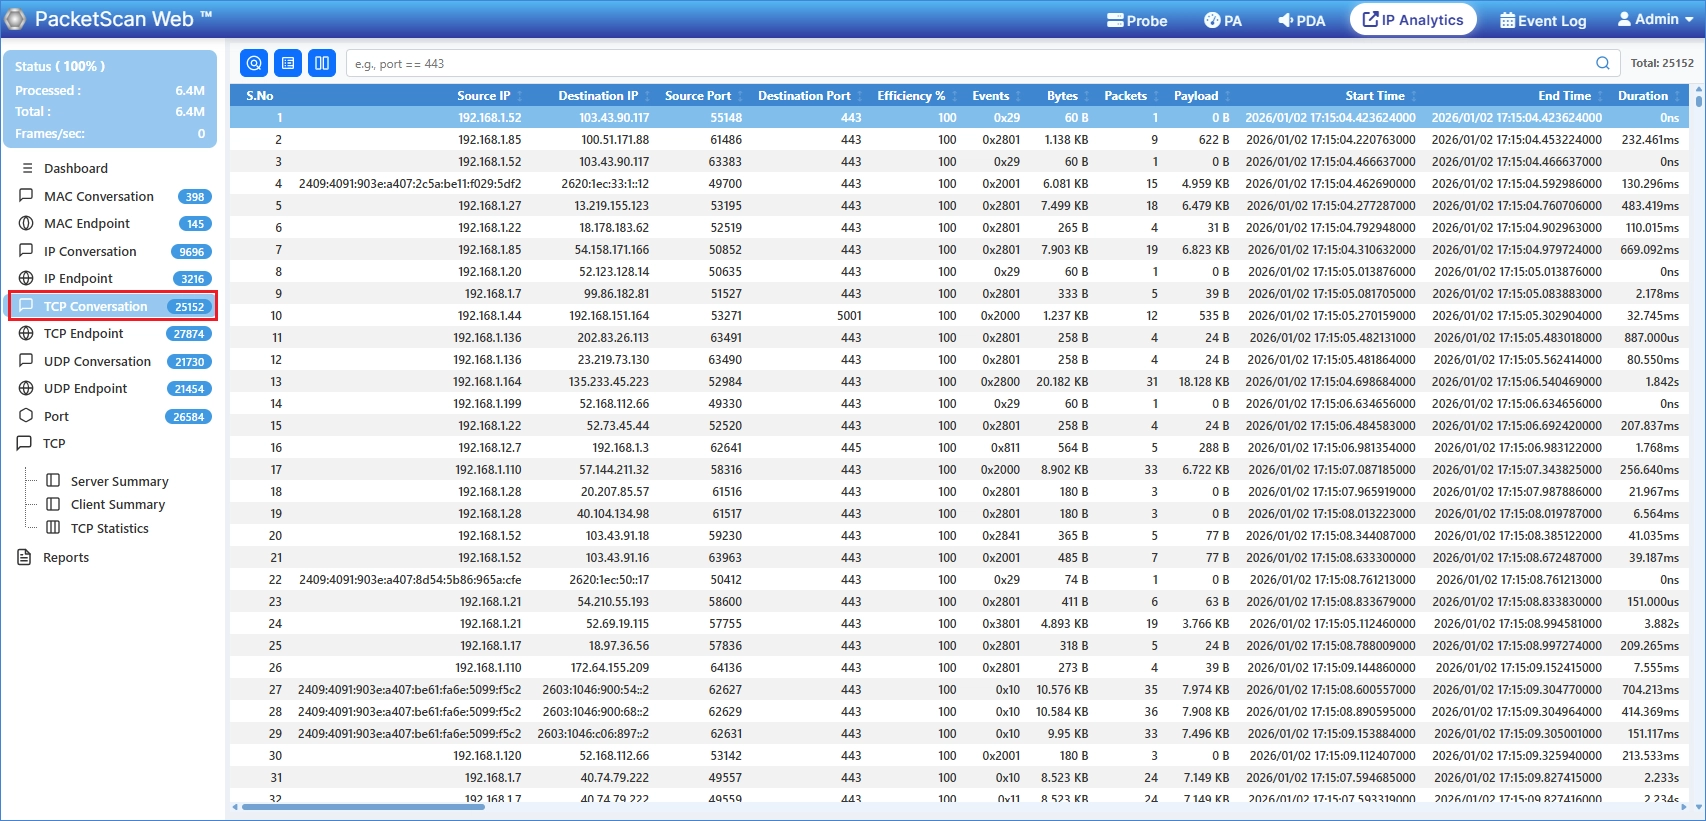
Task: Click the filter expression input field
Action: (x=970, y=63)
